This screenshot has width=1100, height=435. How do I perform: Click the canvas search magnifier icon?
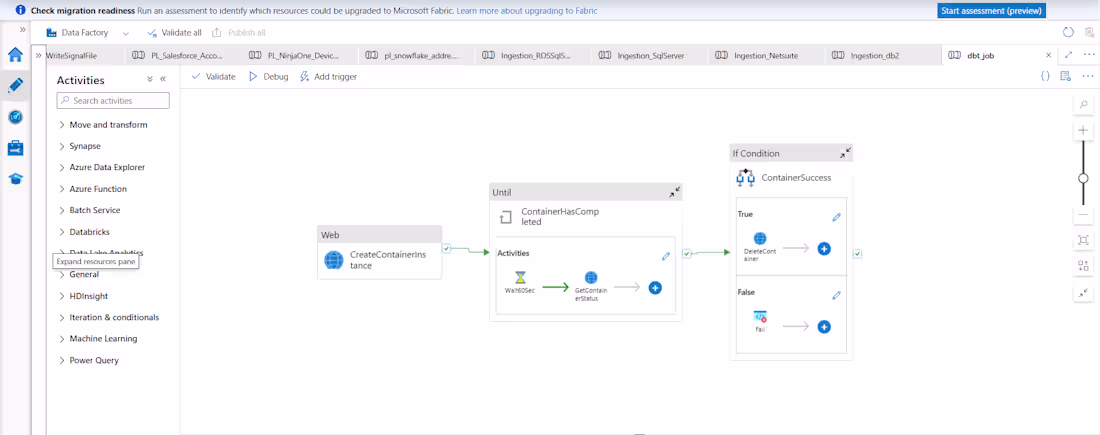[x=1083, y=105]
